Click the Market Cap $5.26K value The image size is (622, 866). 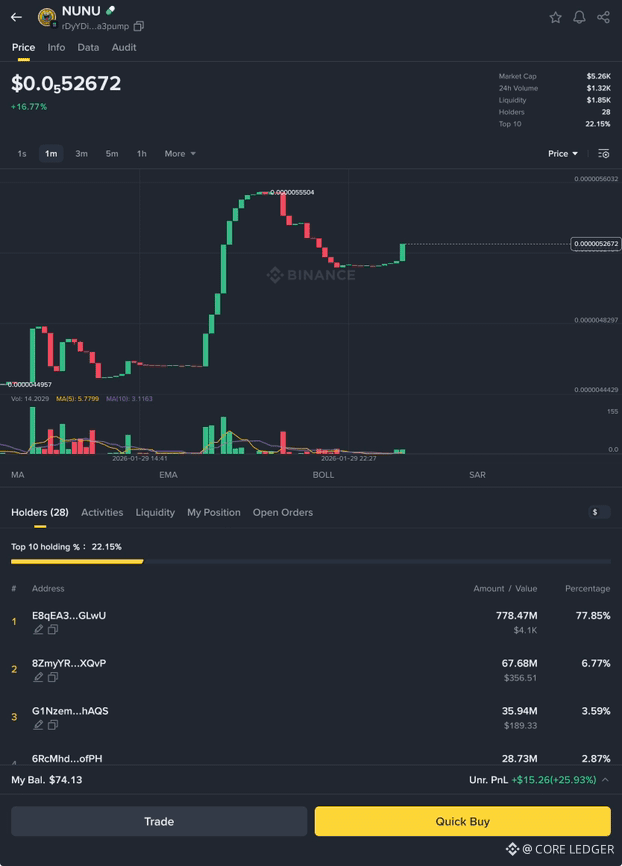598,76
